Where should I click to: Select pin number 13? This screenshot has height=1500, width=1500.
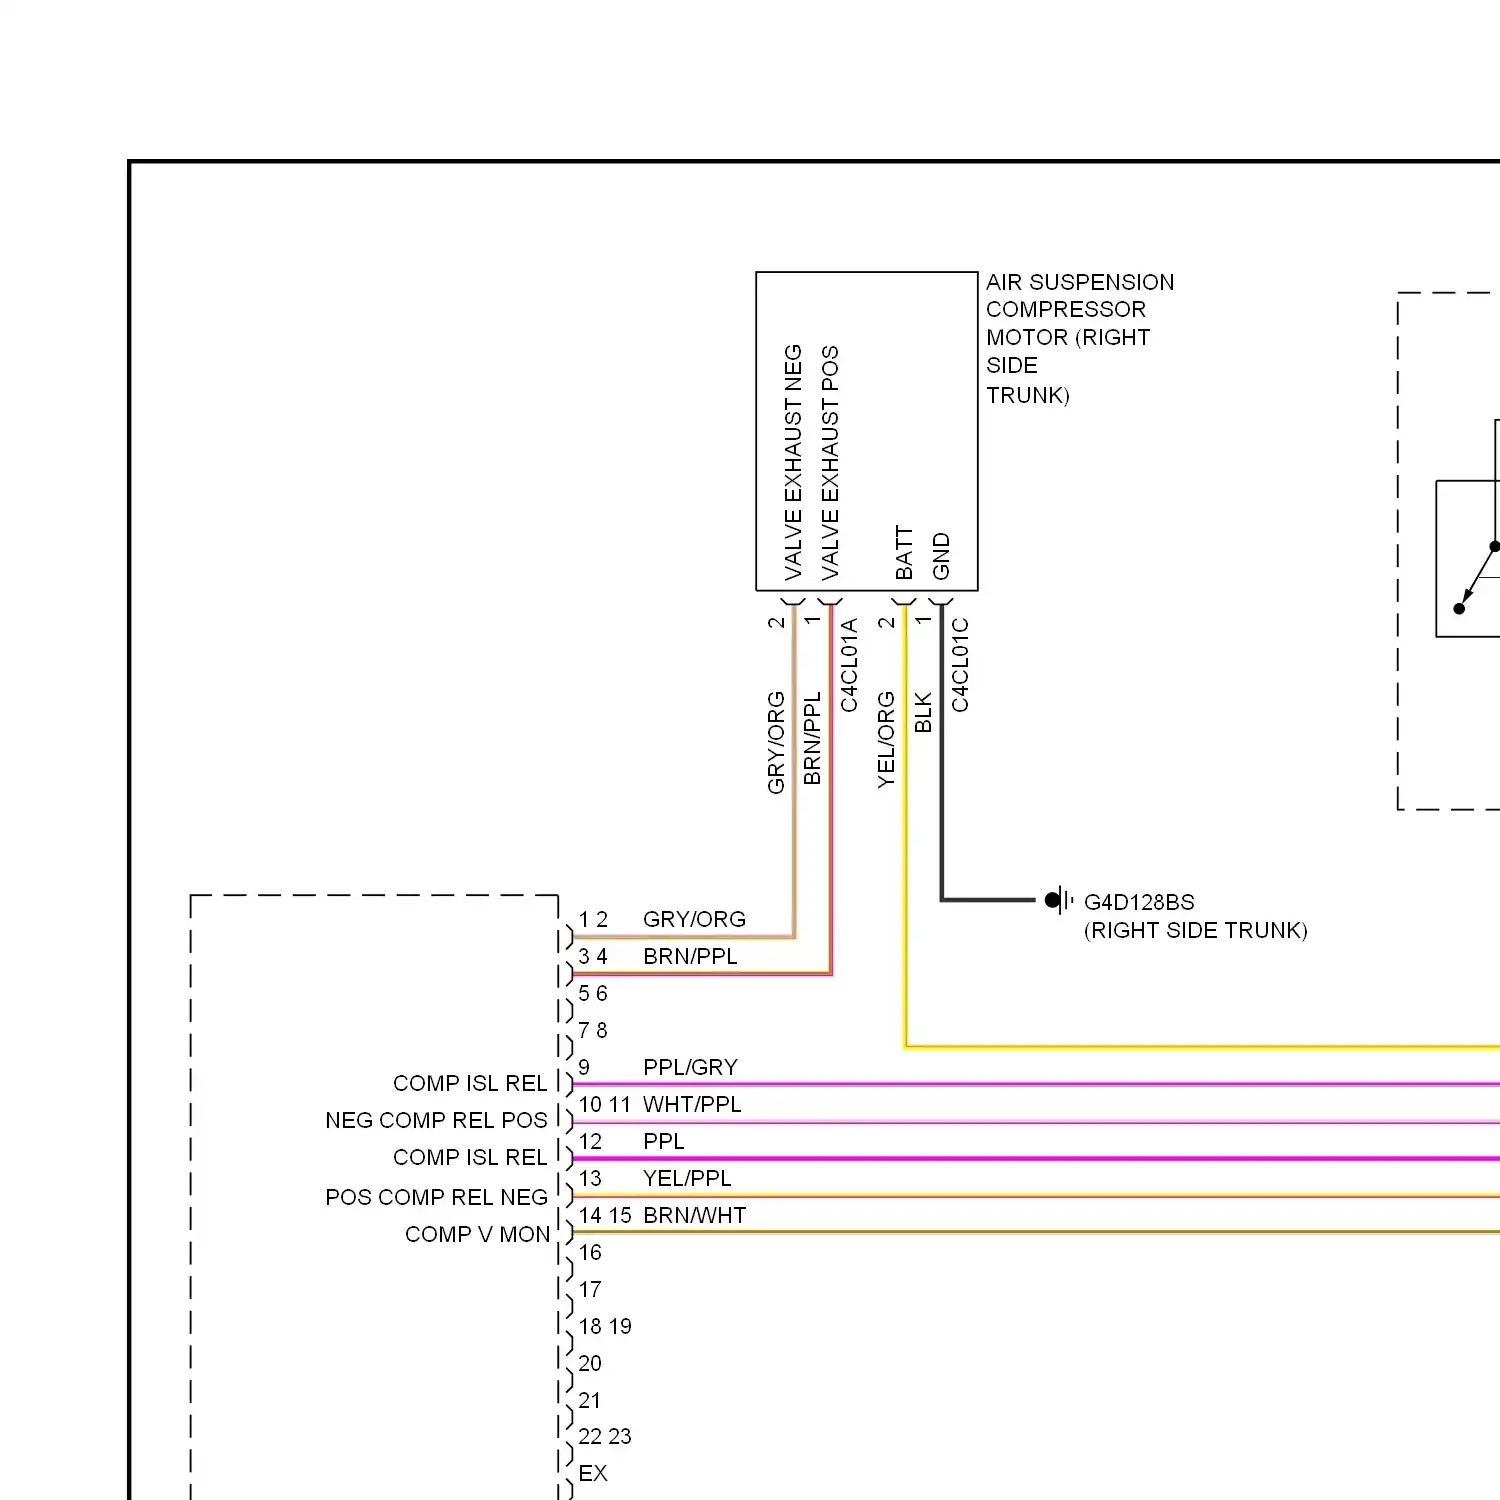[x=590, y=1178]
